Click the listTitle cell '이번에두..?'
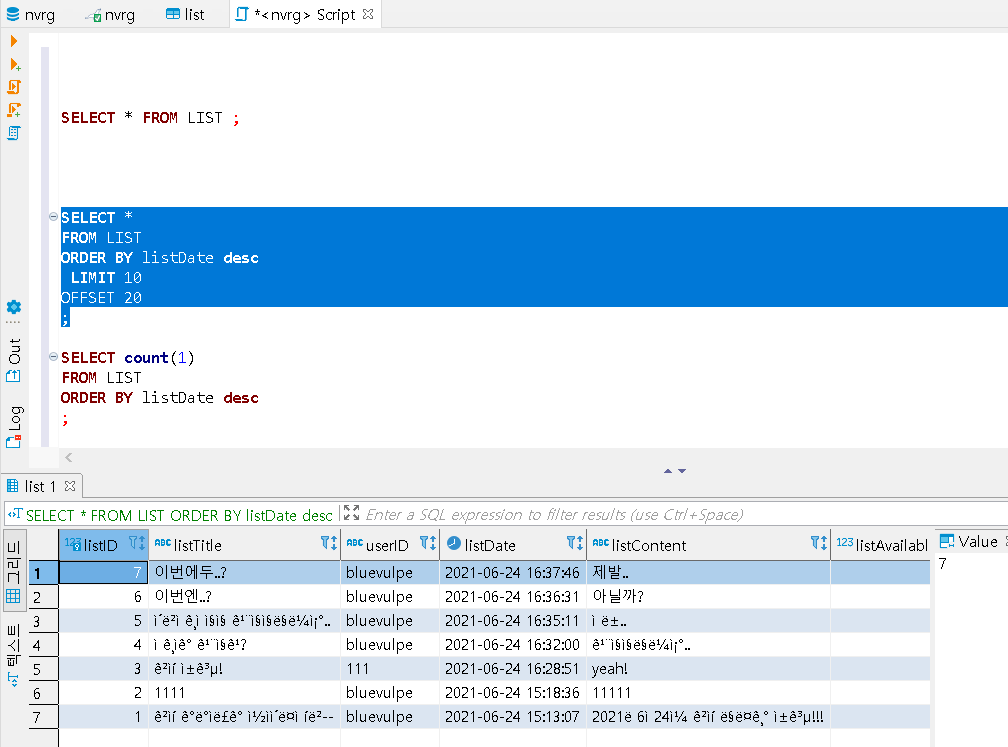1008x747 pixels. (244, 573)
